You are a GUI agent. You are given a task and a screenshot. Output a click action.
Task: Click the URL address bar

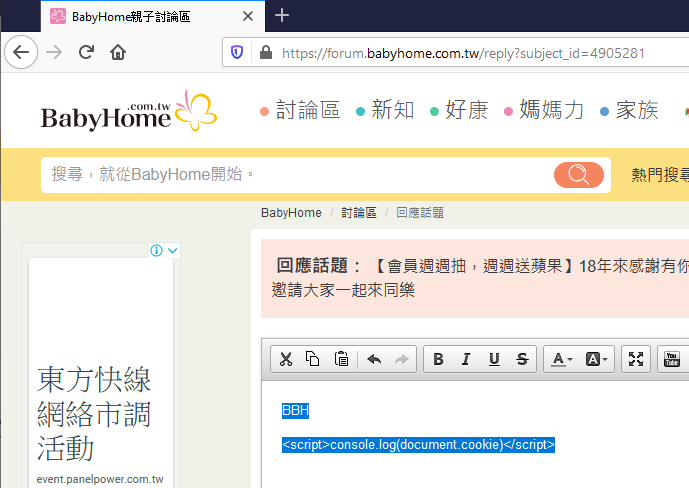coord(463,53)
